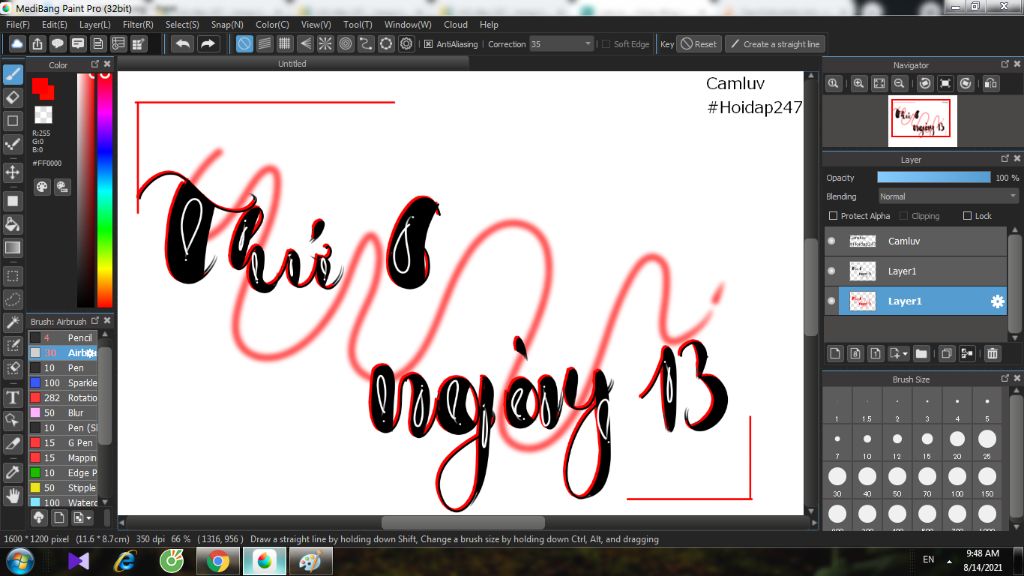Select the Paint Bucket tool
This screenshot has width=1024, height=576.
pyautogui.click(x=13, y=224)
